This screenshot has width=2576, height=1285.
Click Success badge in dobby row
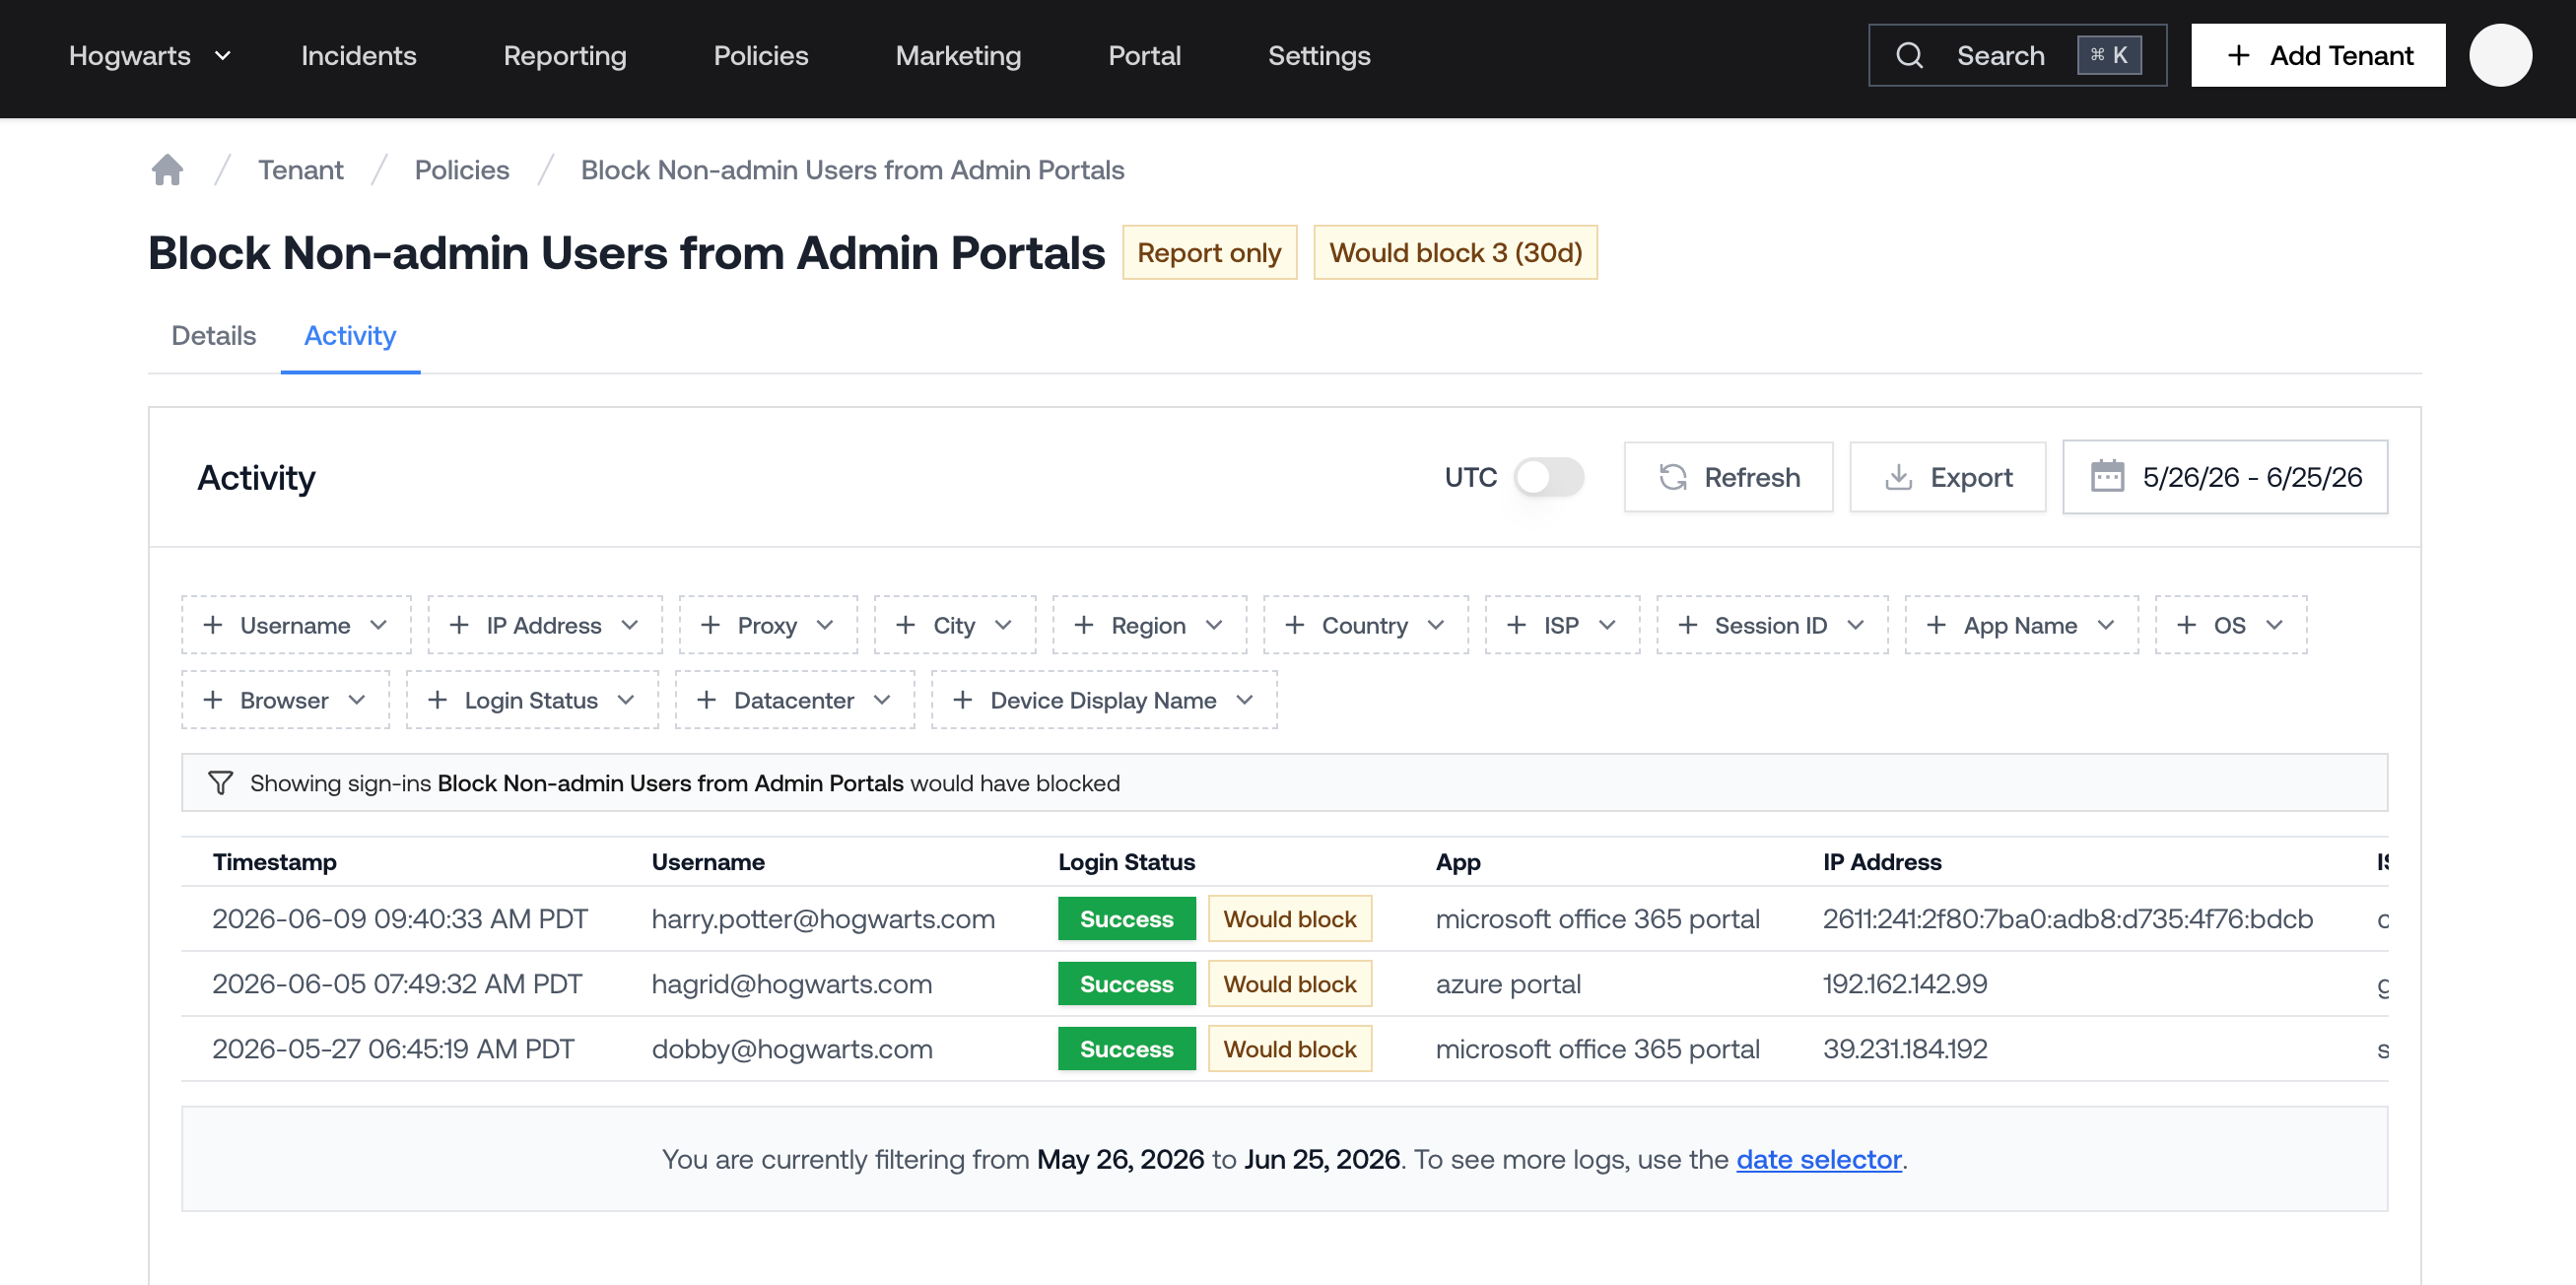[1126, 1049]
